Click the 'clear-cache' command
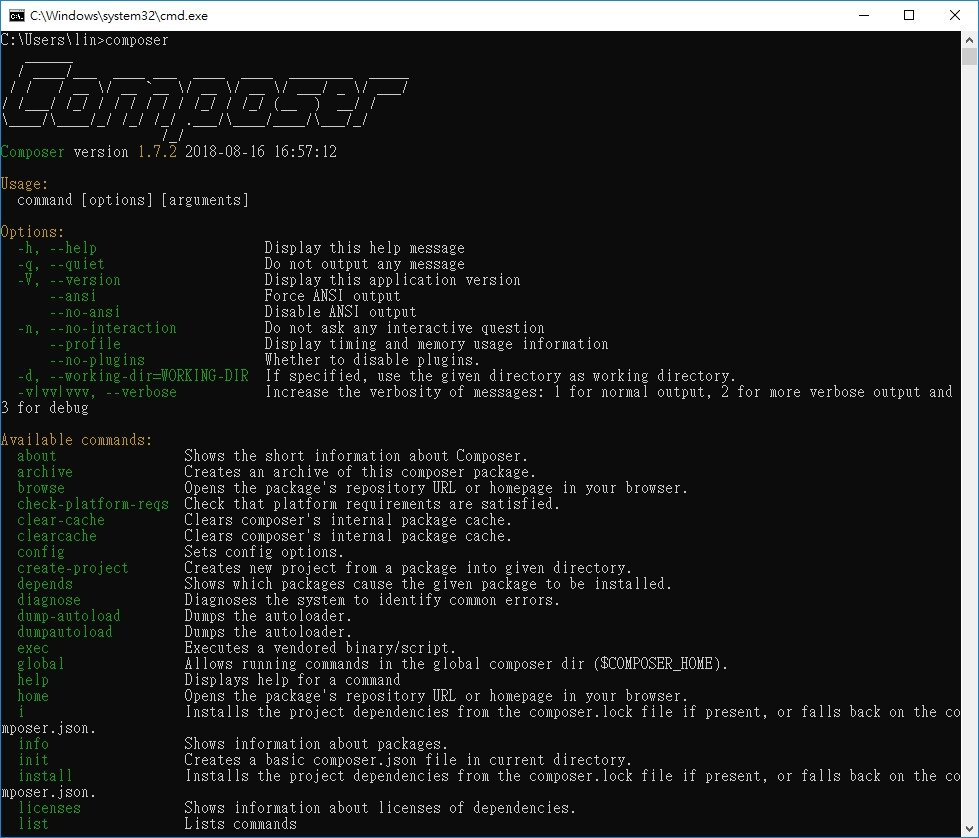Image resolution: width=979 pixels, height=838 pixels. tap(61, 520)
